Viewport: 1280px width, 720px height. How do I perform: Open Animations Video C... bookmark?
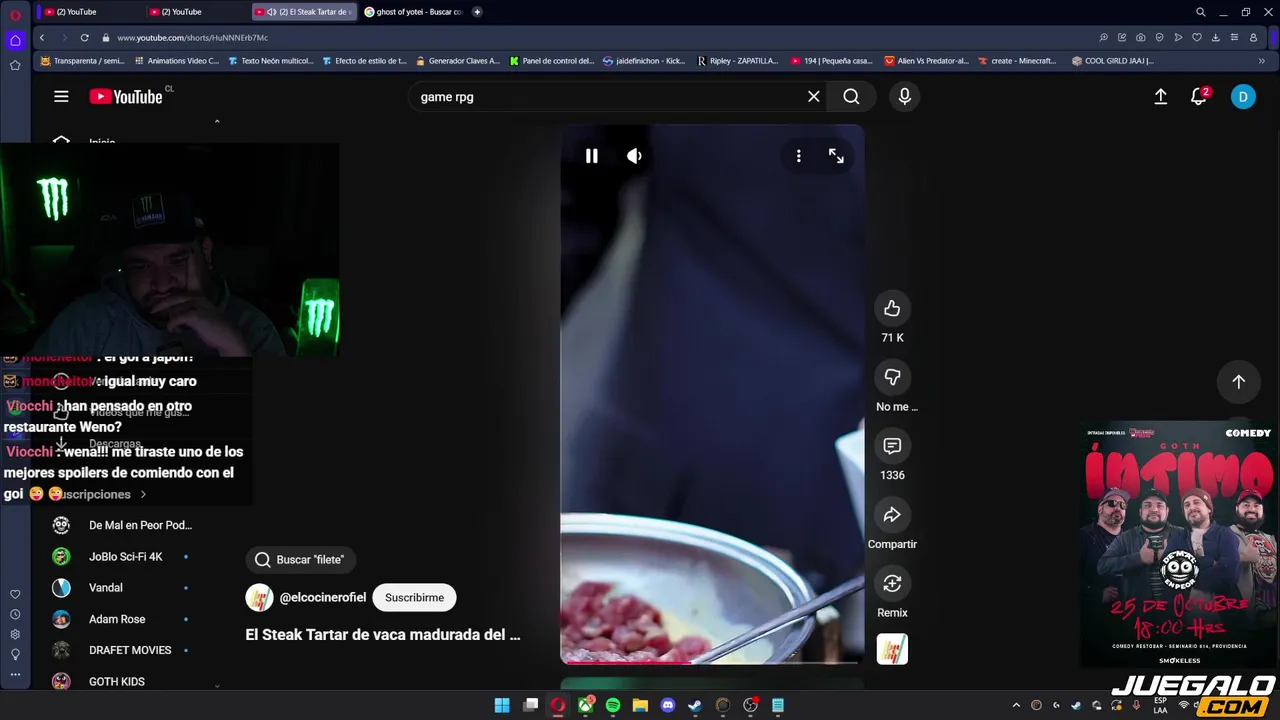176,61
